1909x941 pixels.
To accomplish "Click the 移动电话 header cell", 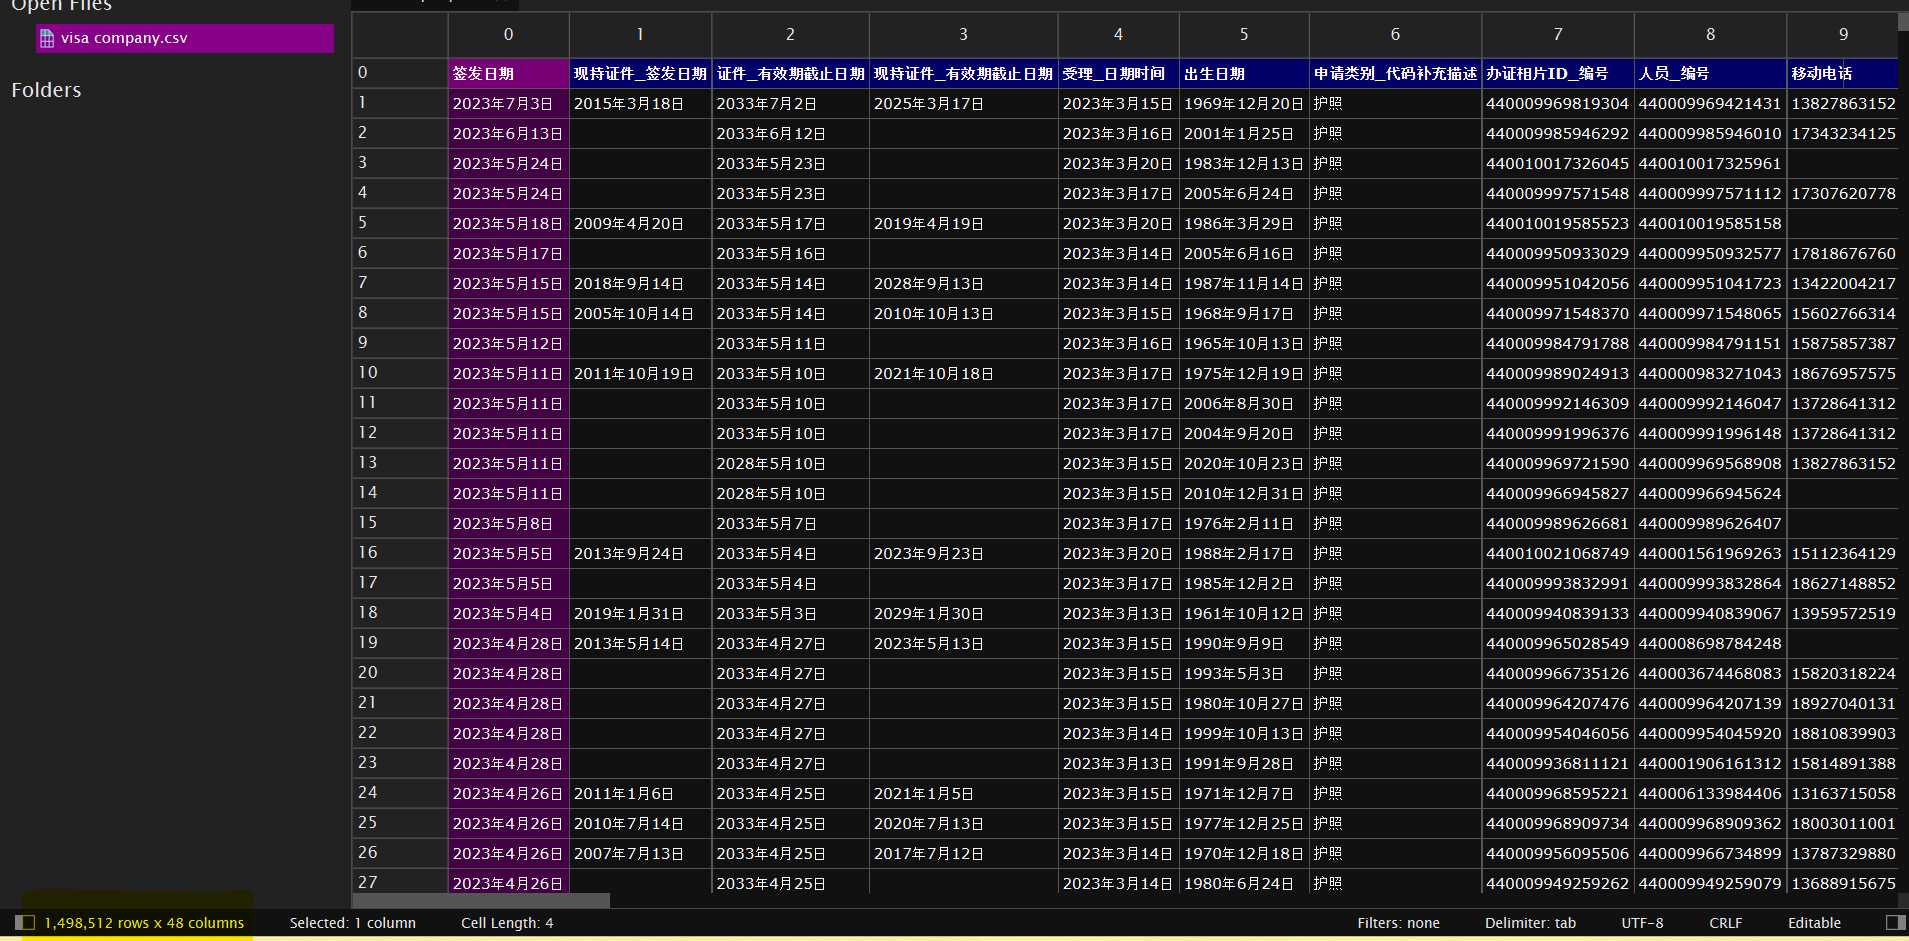I will (x=1842, y=73).
